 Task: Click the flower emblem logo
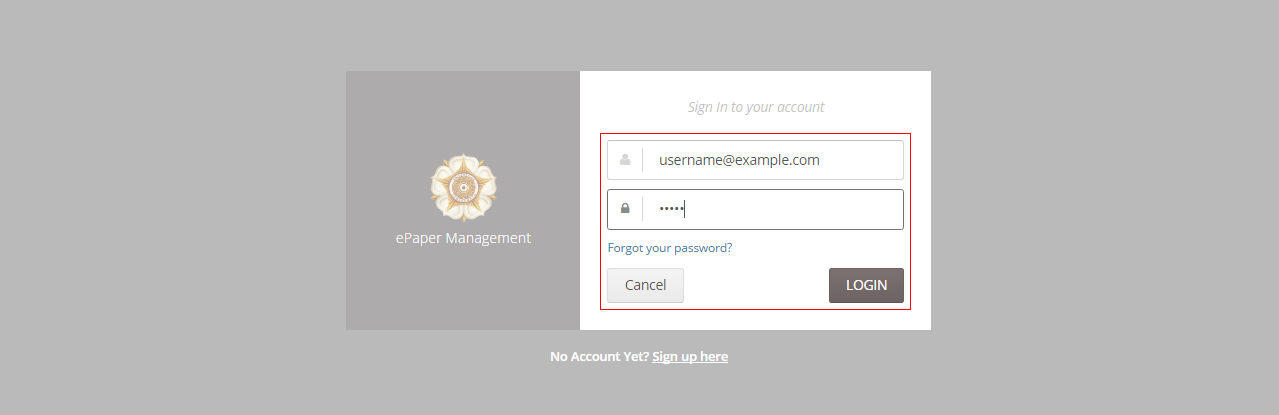click(463, 187)
